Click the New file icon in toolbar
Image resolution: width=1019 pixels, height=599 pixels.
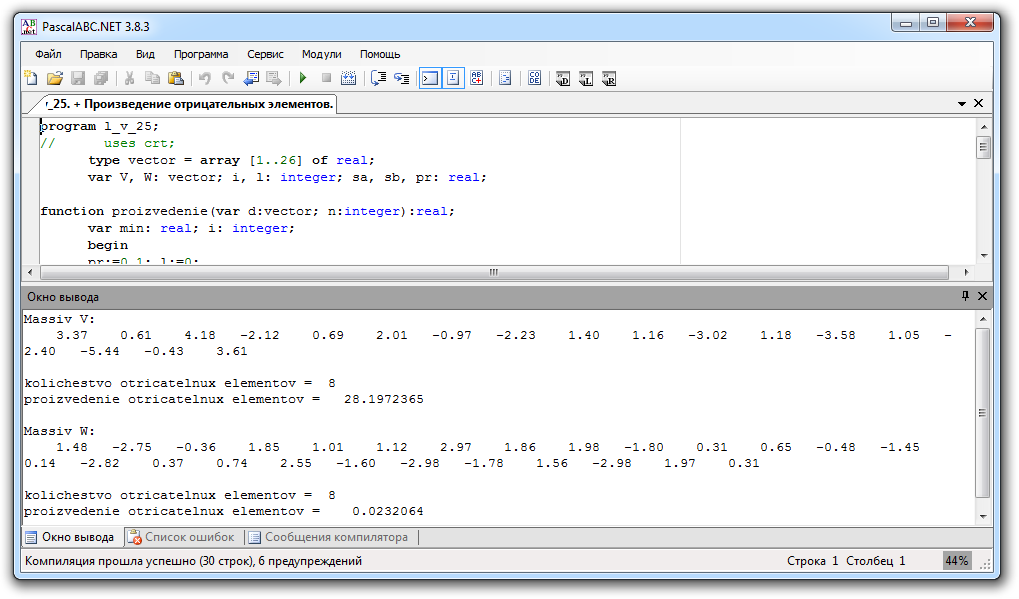31,78
